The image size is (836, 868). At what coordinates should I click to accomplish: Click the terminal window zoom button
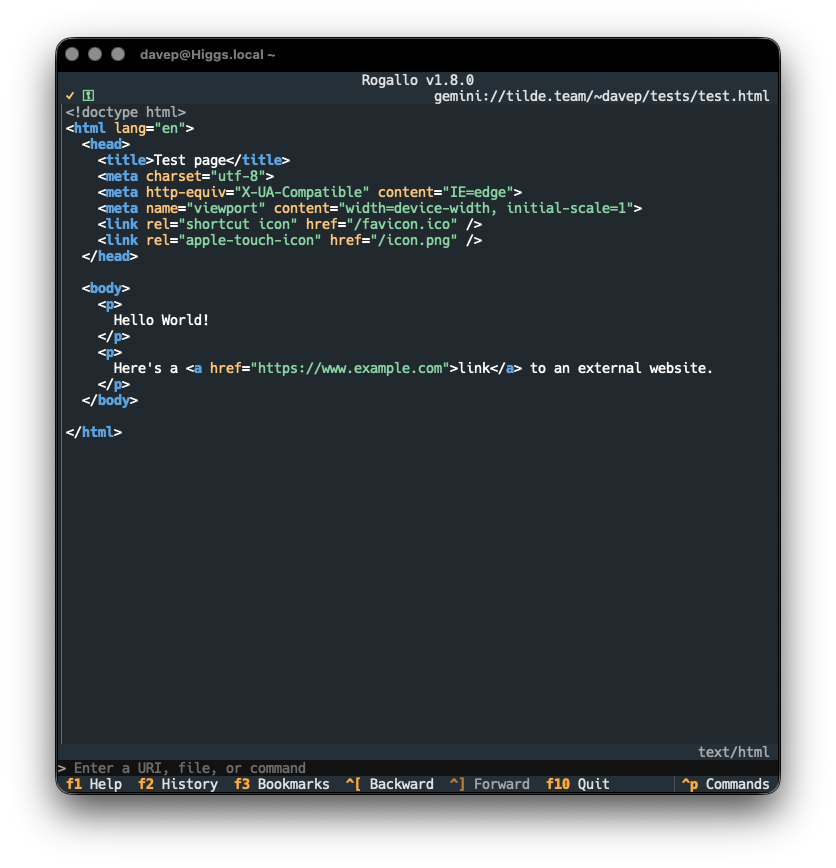click(118, 54)
